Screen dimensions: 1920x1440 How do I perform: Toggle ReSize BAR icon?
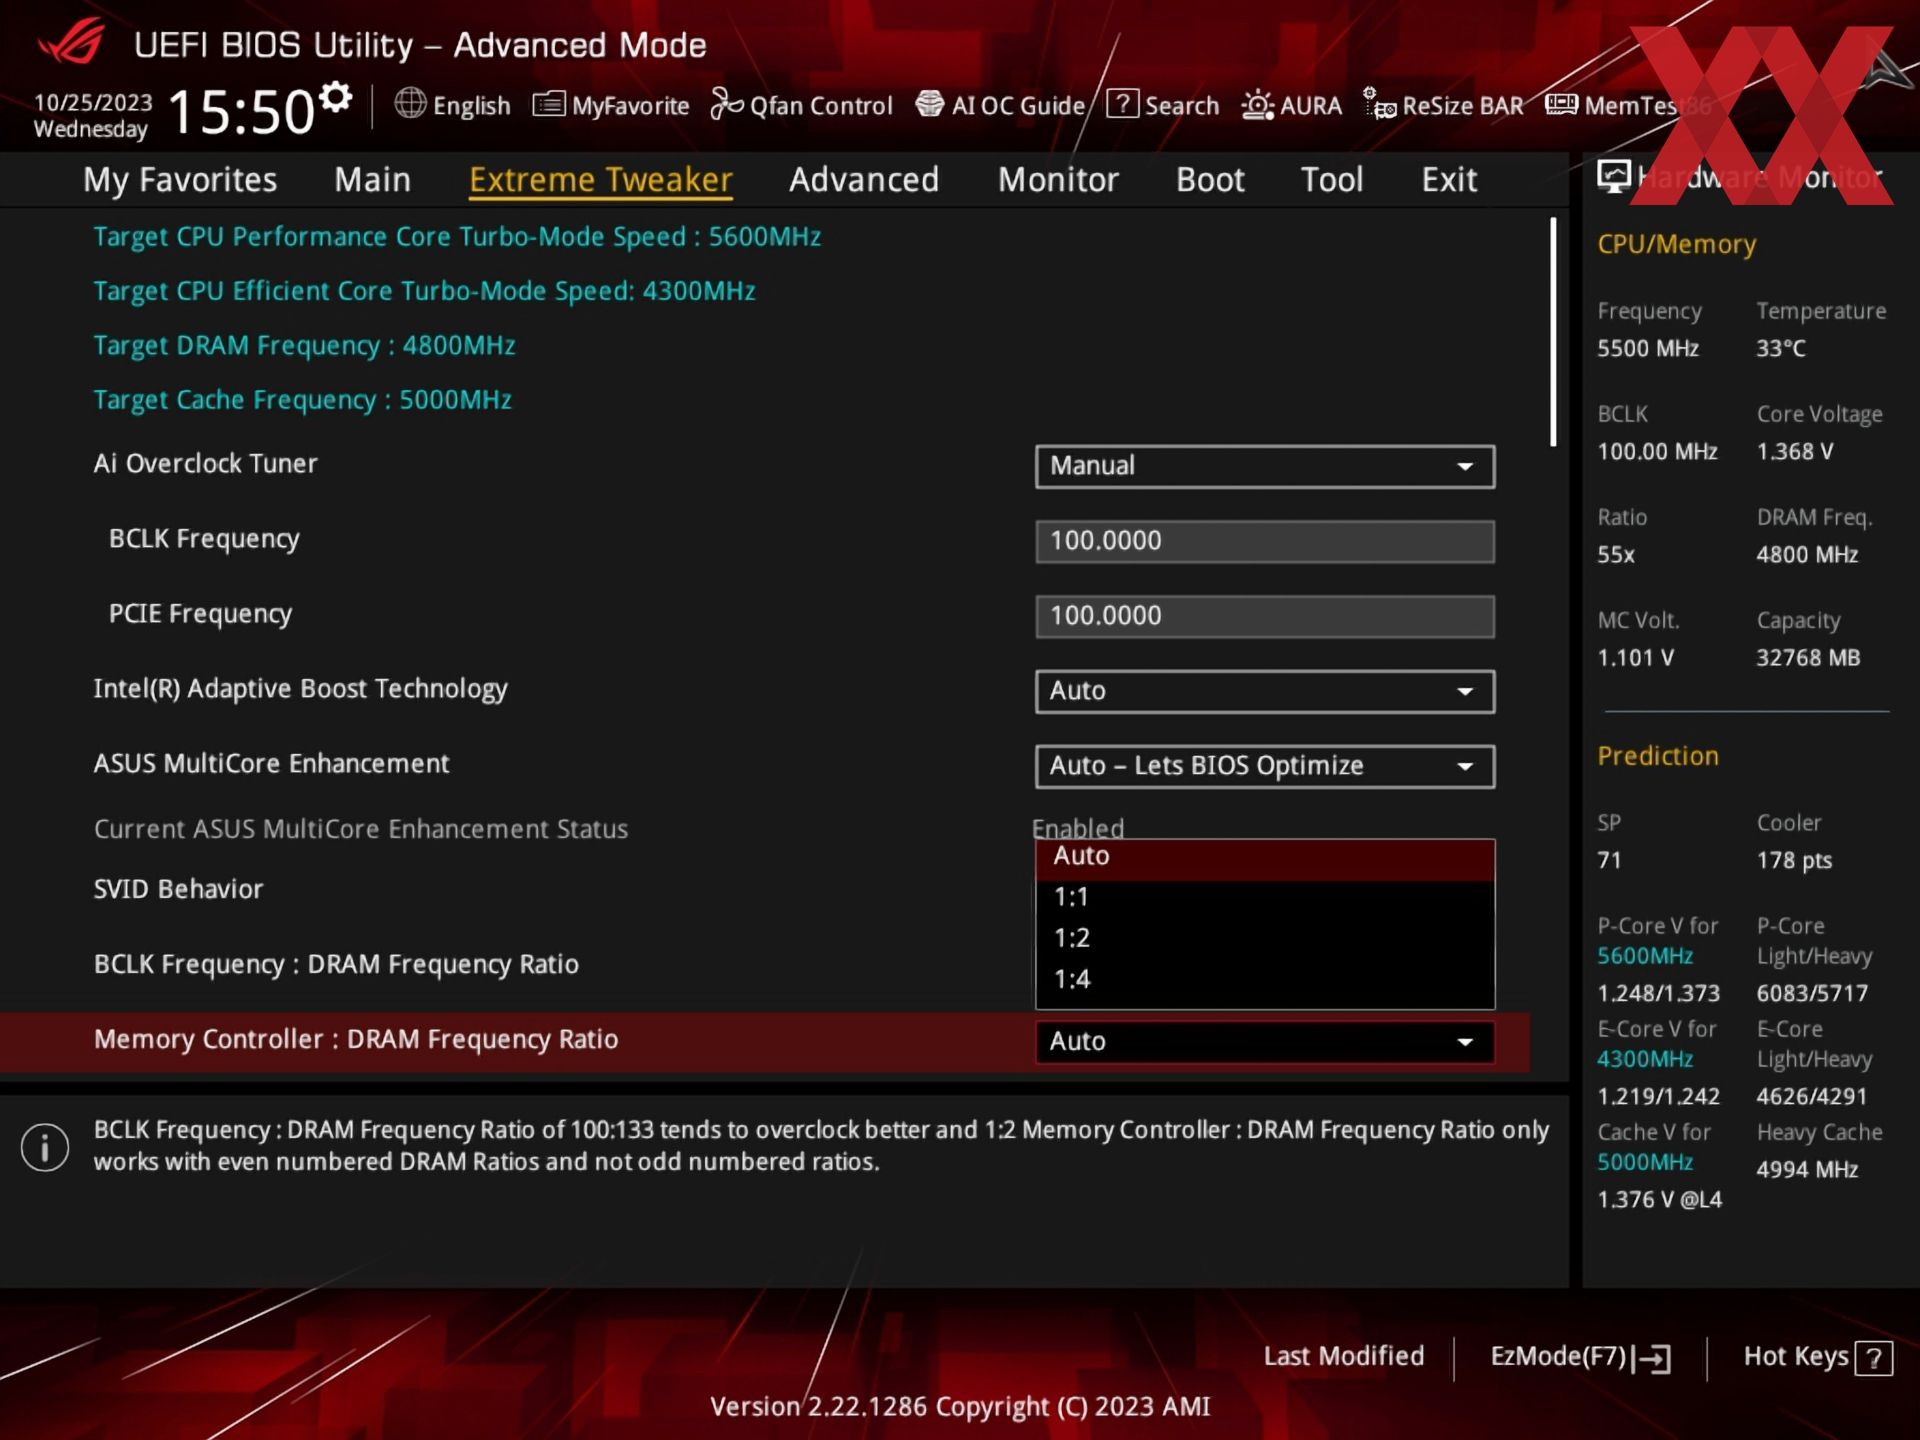point(1380,104)
